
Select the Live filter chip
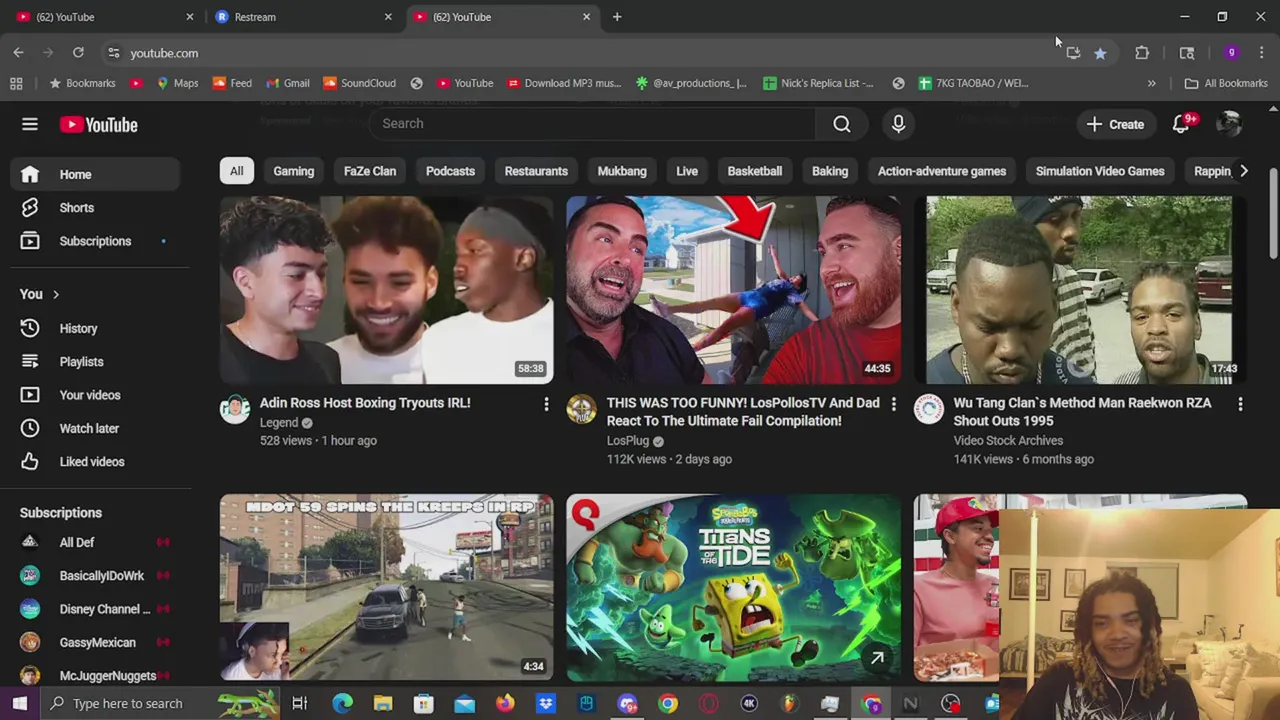pyautogui.click(x=687, y=171)
